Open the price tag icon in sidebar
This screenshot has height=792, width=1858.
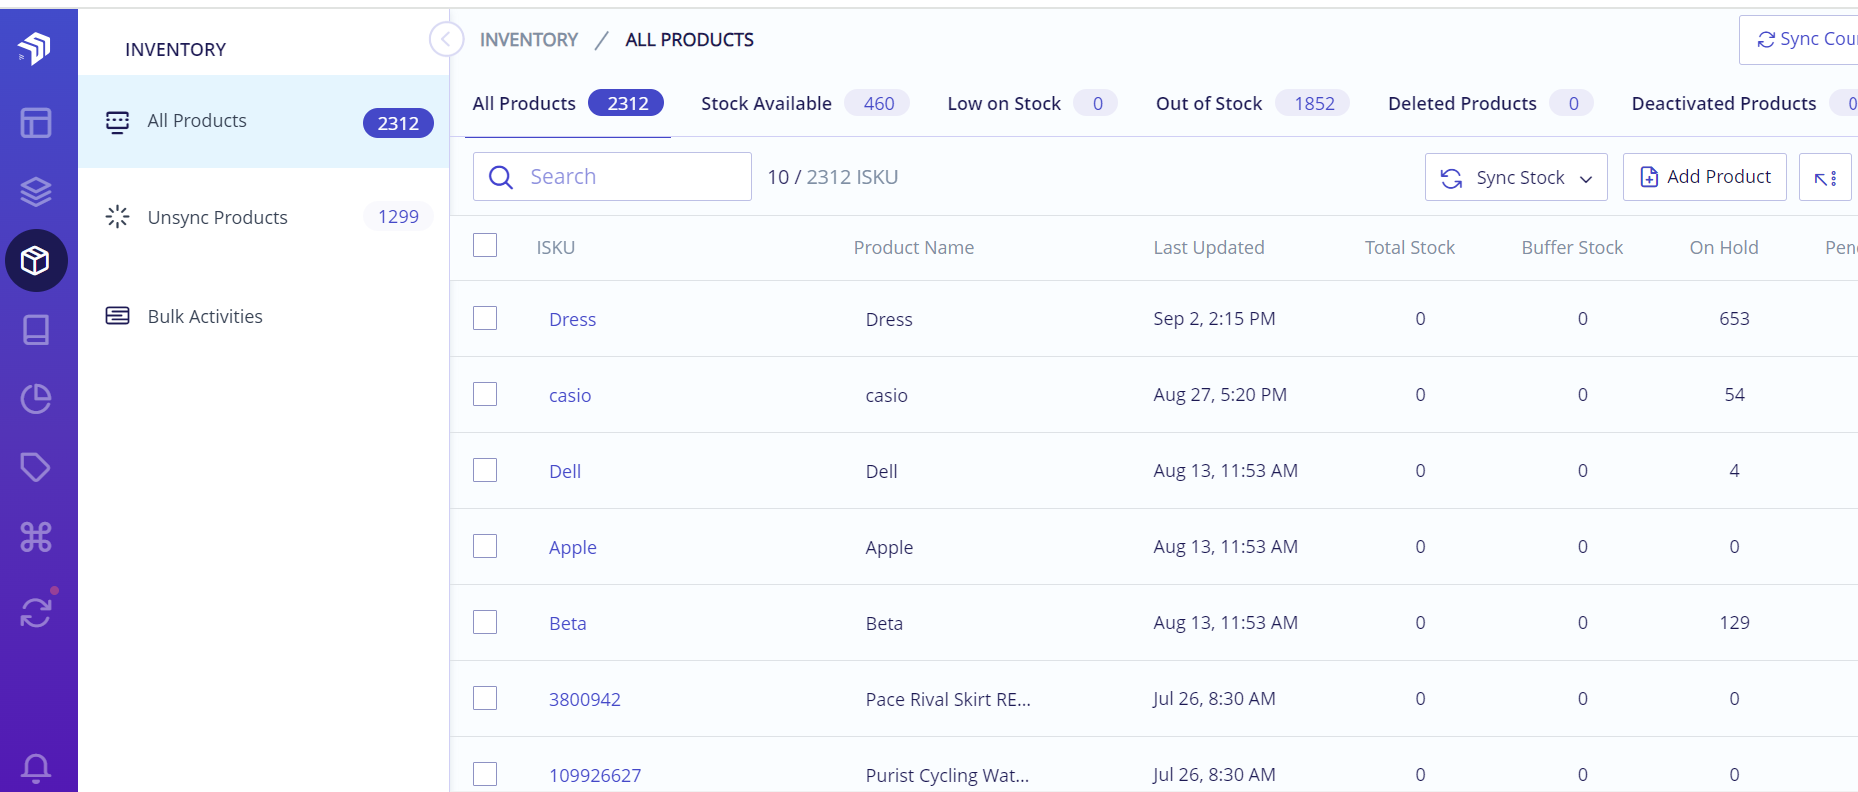[x=36, y=467]
